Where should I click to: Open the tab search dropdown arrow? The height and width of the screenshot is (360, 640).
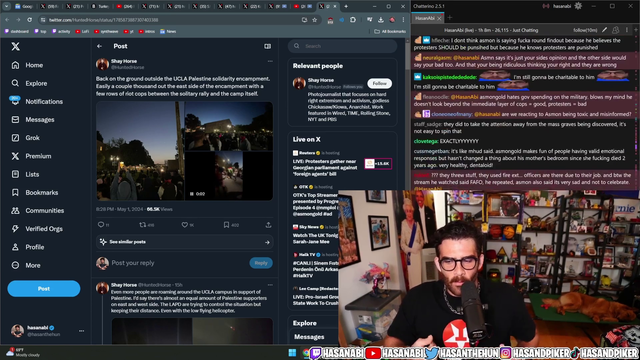(6, 6)
